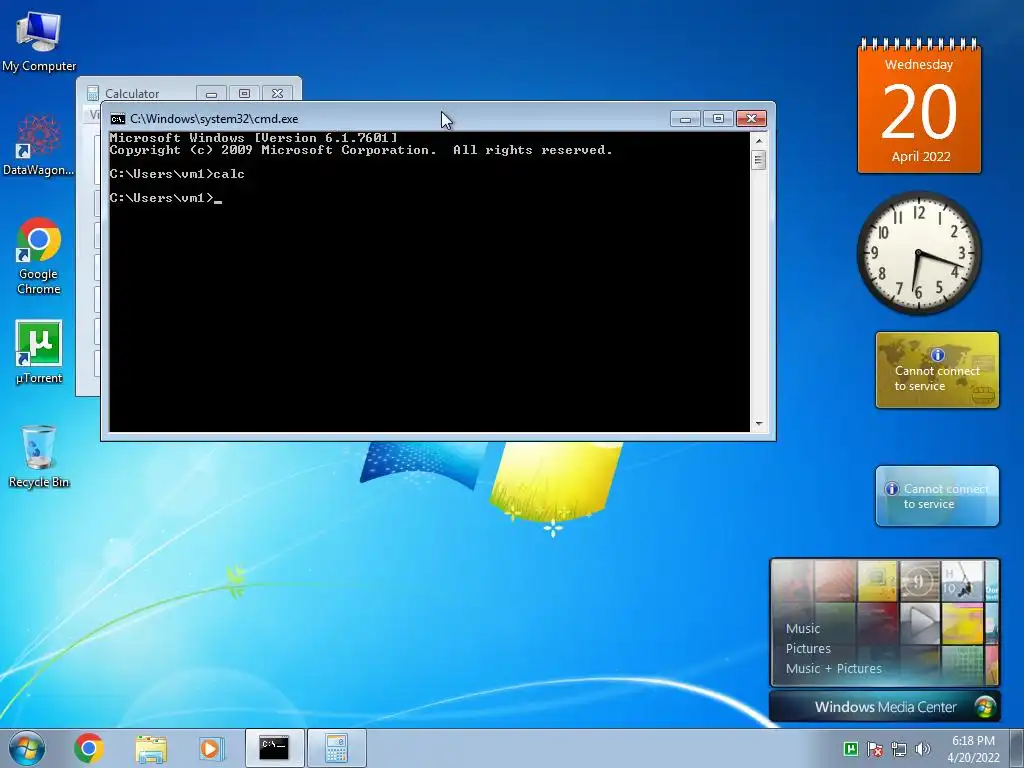Maximize the Calculator window
1024x768 pixels.
click(244, 94)
